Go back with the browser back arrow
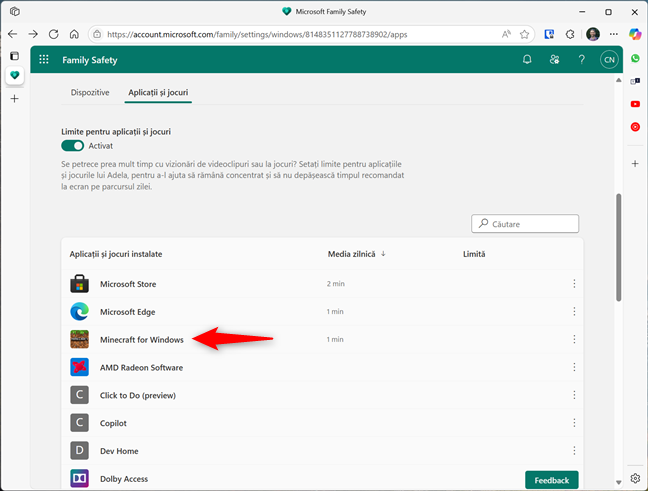The image size is (648, 491). click(12, 34)
